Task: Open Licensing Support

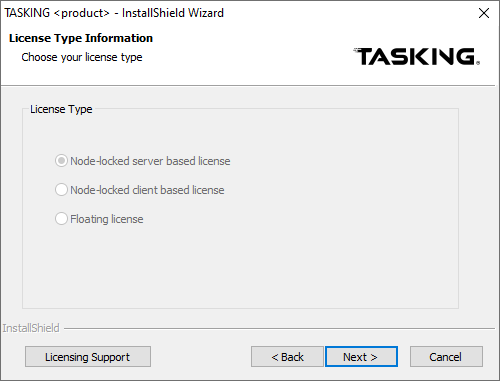Action: [x=88, y=357]
